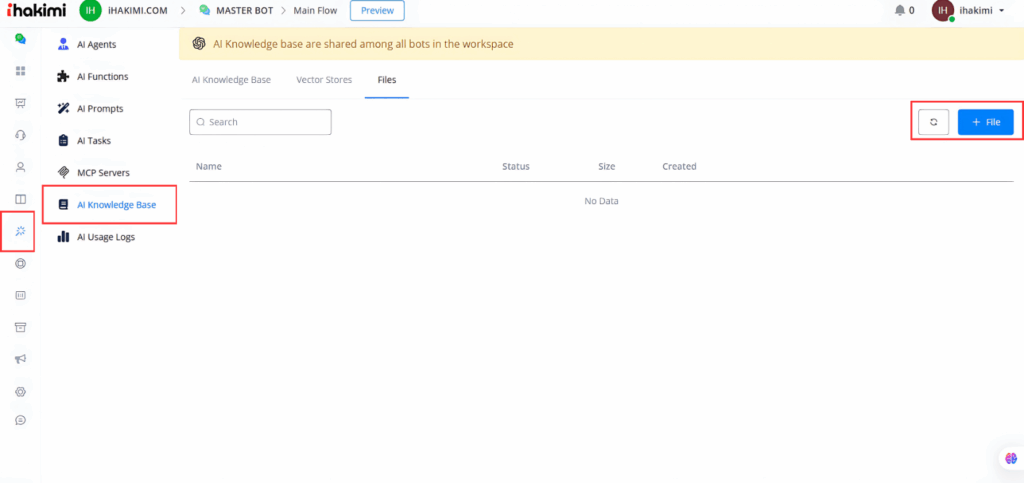Click the Preview button
Screen dimensions: 1024x483
[x=377, y=11]
